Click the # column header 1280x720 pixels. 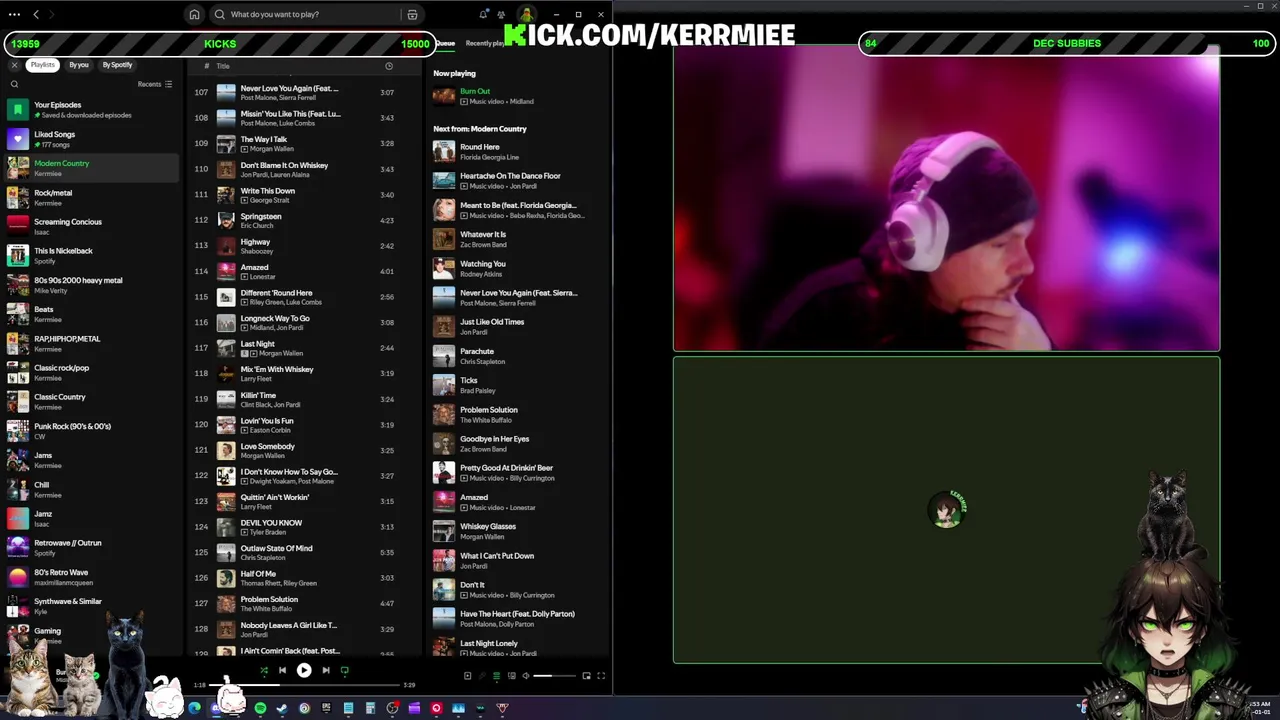tap(207, 66)
